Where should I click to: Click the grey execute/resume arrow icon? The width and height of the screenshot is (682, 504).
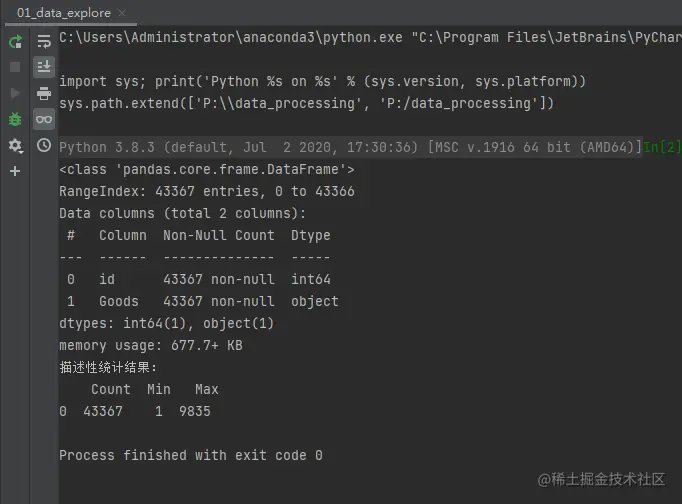coord(15,93)
